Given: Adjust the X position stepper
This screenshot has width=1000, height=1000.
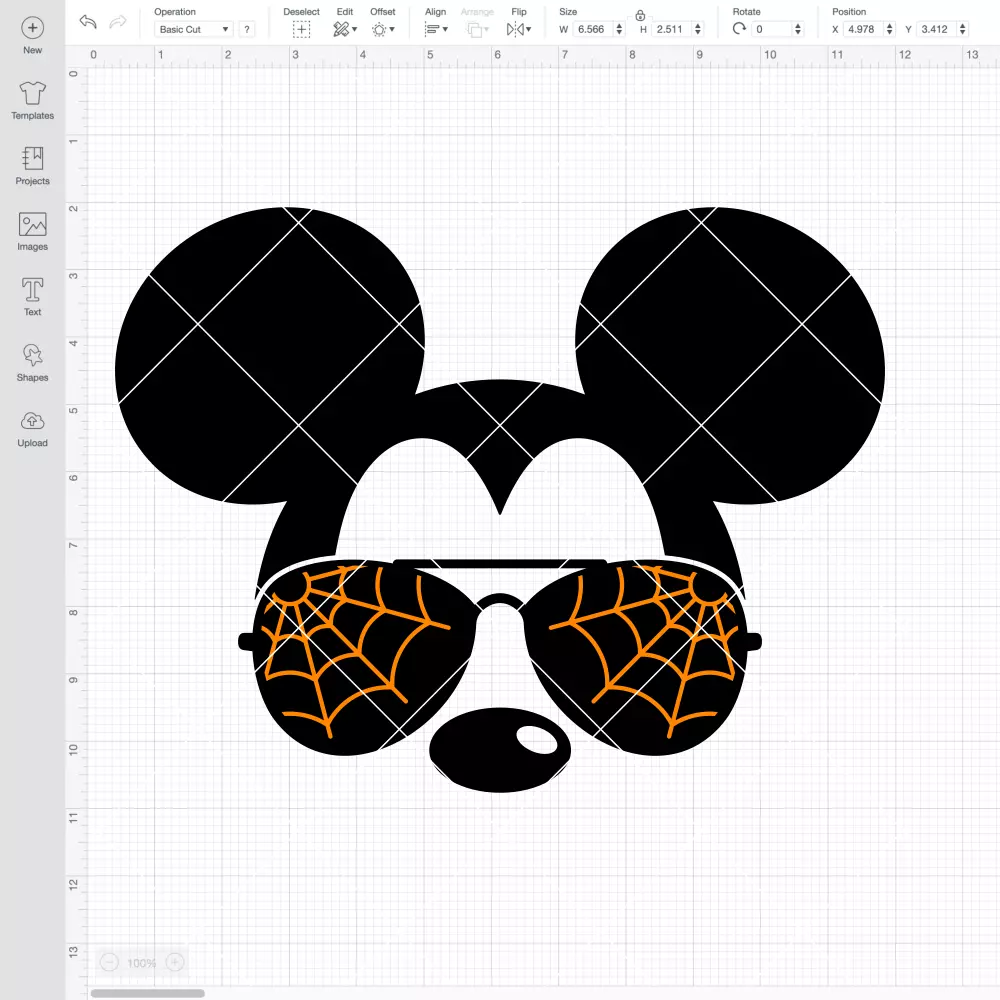Looking at the screenshot, I should click(x=890, y=29).
